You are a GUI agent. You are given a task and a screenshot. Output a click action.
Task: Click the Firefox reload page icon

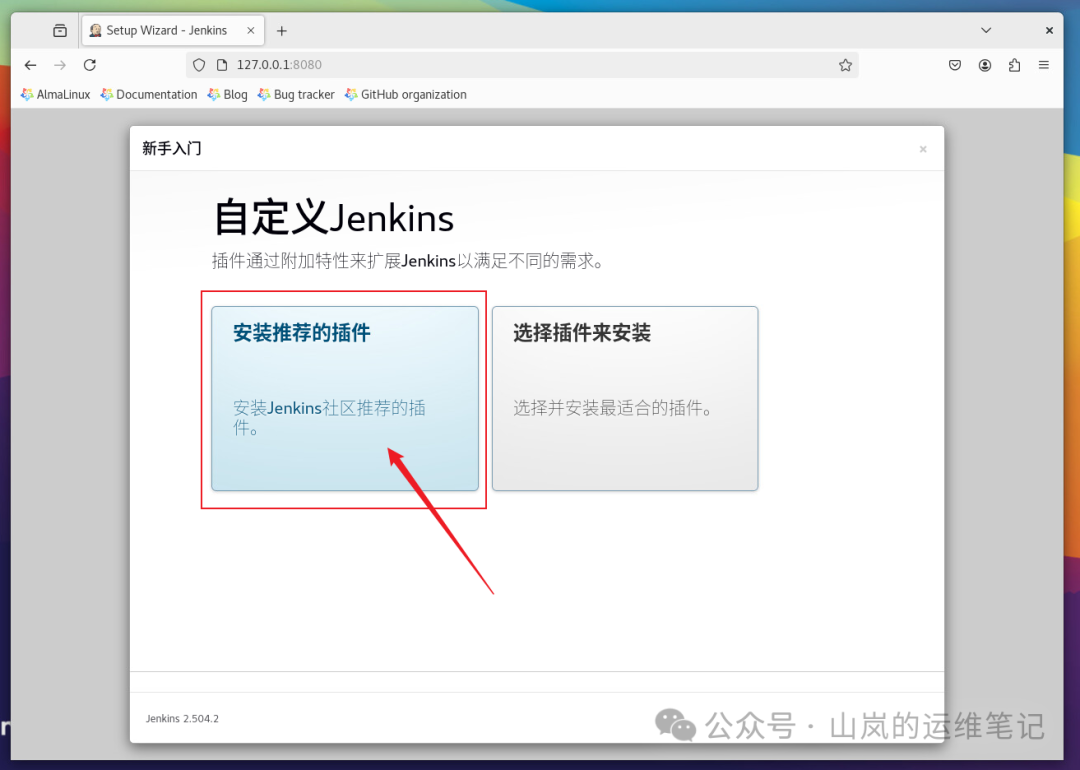tap(90, 64)
